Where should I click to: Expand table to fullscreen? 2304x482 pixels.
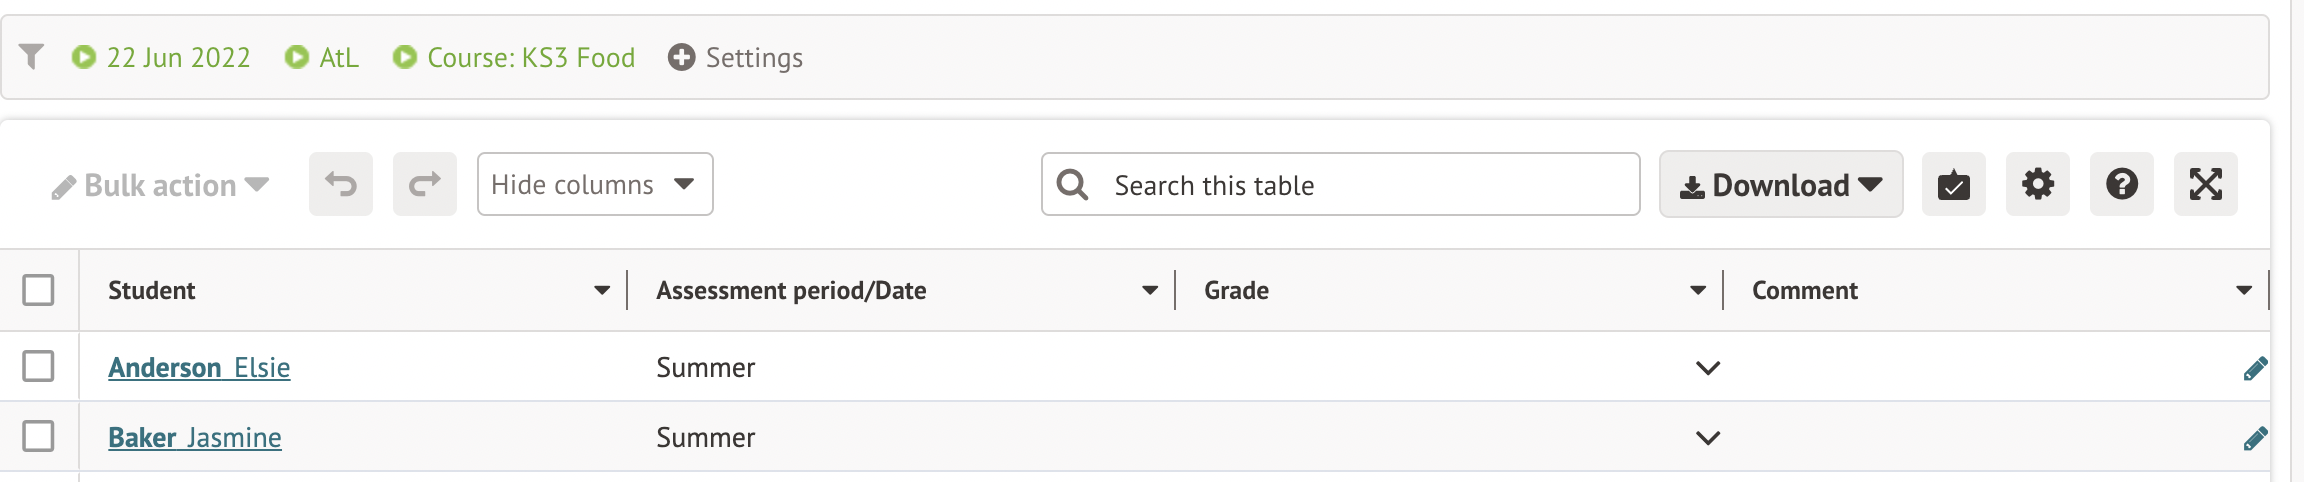tap(2205, 185)
